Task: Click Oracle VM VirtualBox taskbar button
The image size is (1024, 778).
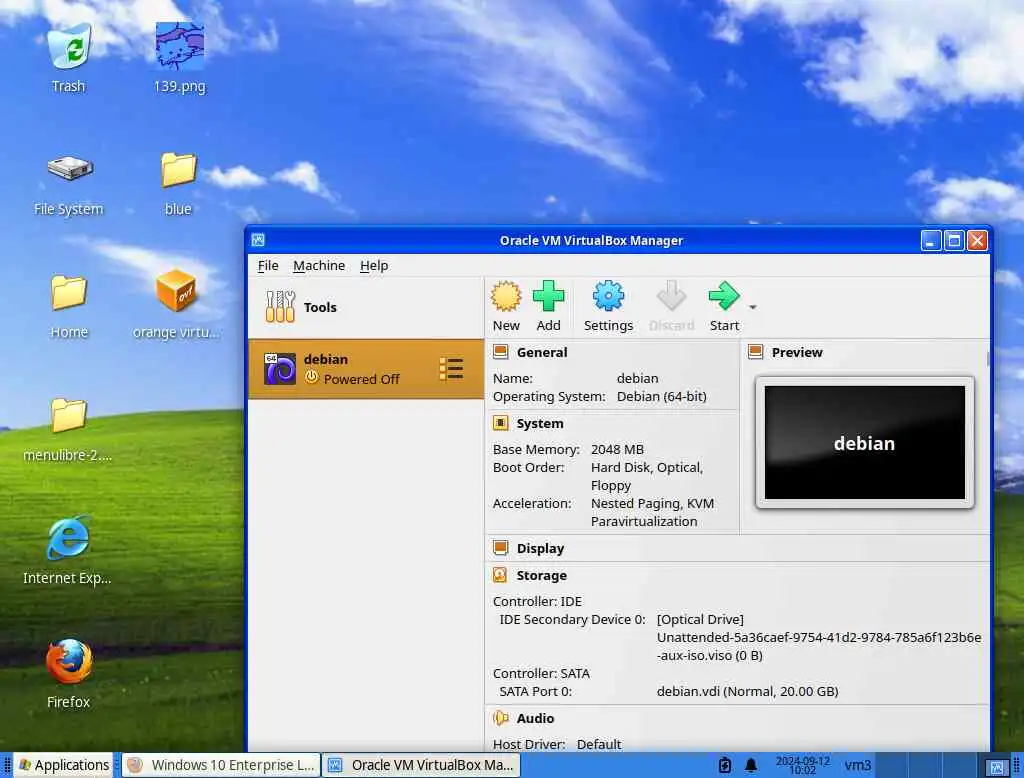Action: [x=421, y=765]
